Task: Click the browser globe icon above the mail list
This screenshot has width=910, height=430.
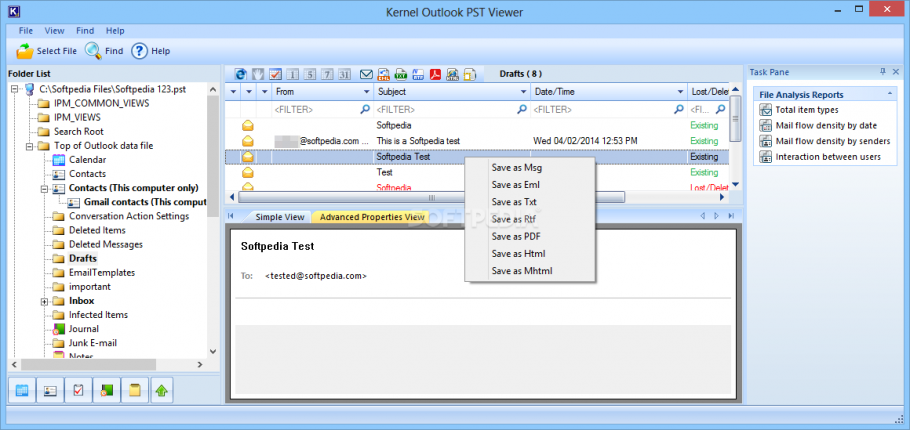Action: coord(241,74)
